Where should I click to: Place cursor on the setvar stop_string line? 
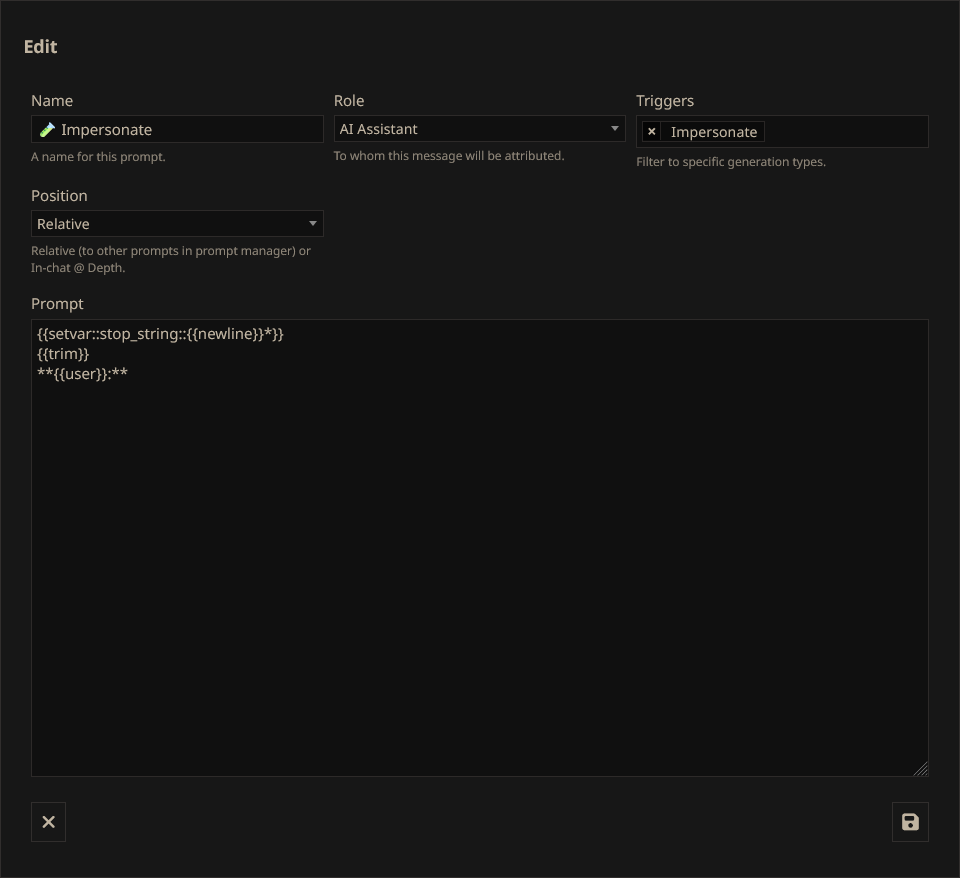[x=160, y=334]
